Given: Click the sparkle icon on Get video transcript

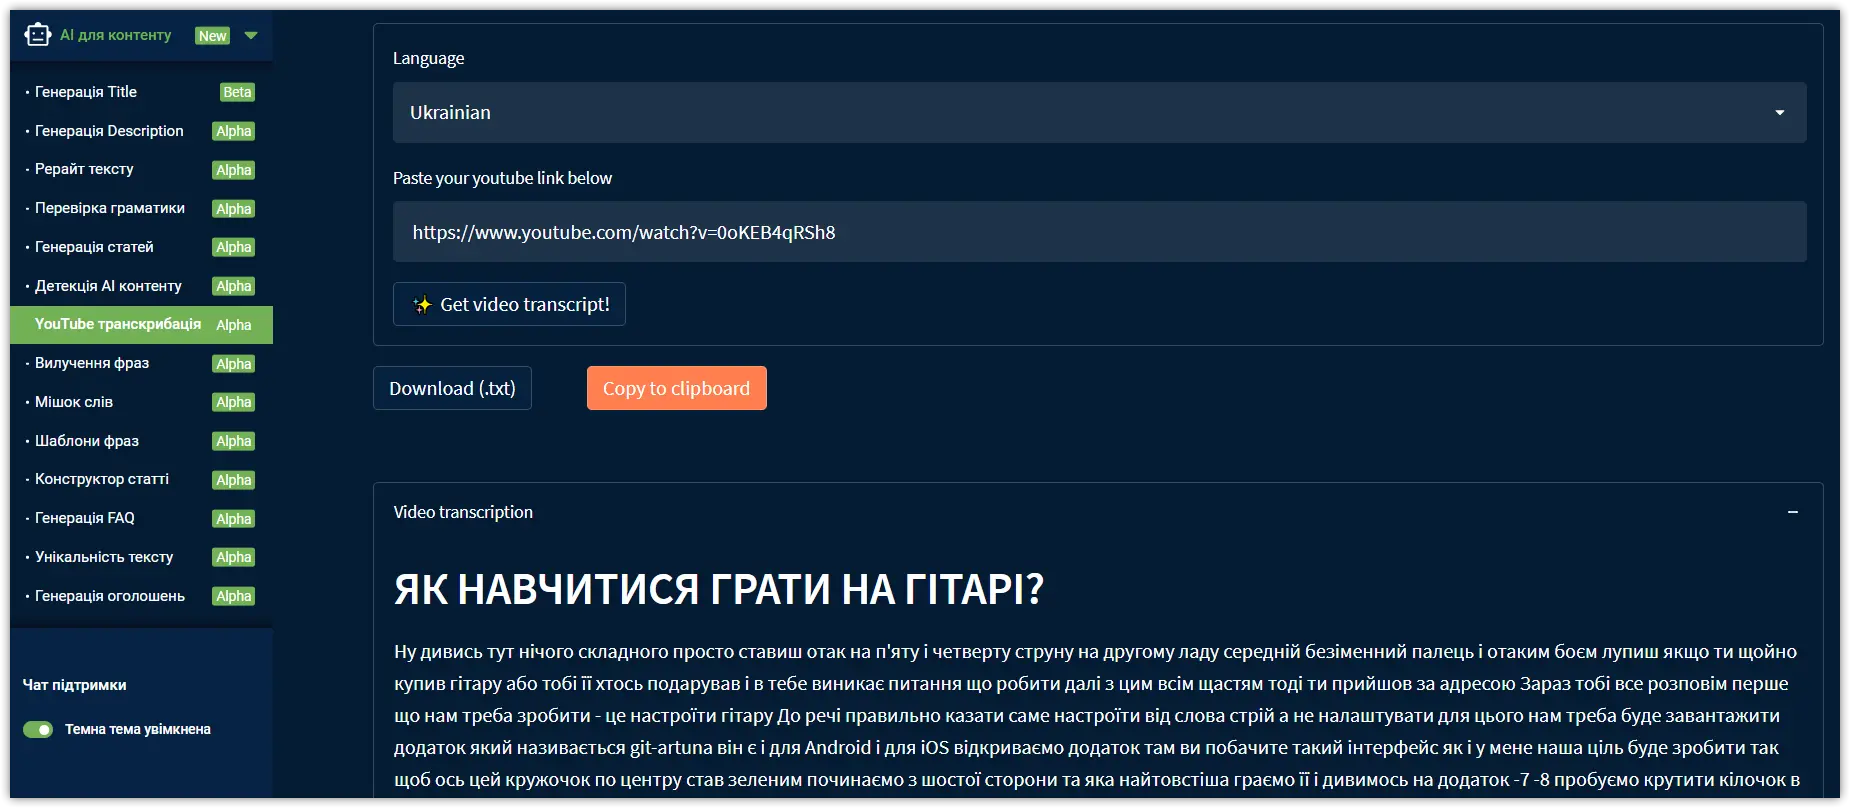Looking at the screenshot, I should pos(423,304).
